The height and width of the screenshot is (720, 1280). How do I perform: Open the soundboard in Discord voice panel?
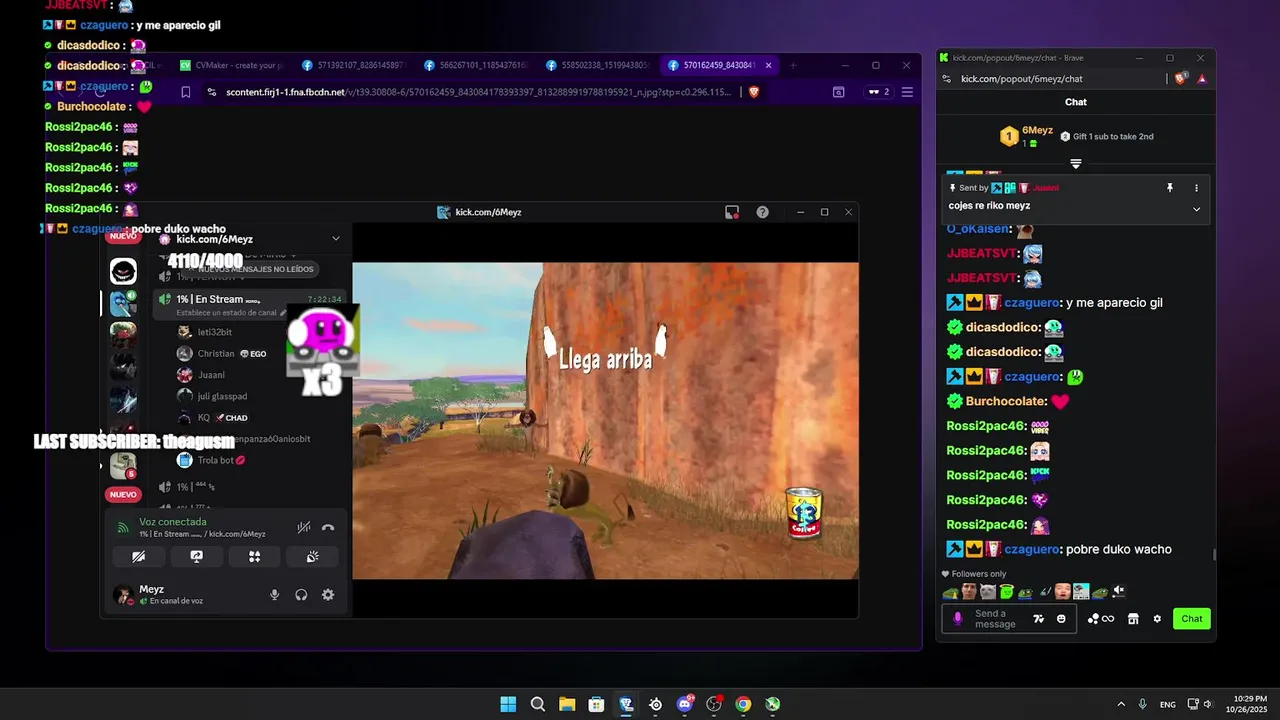click(313, 557)
